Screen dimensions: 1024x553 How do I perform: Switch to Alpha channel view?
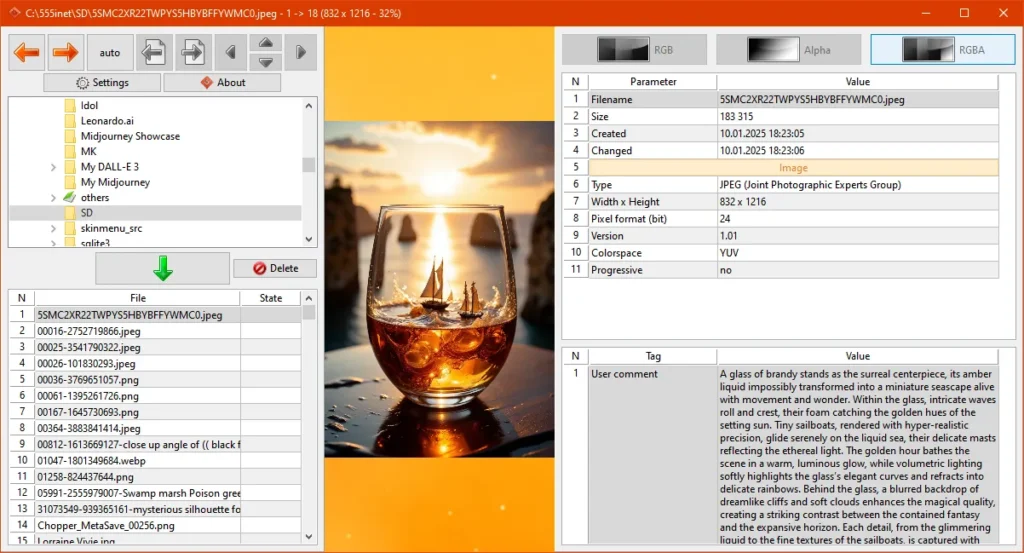pyautogui.click(x=788, y=50)
